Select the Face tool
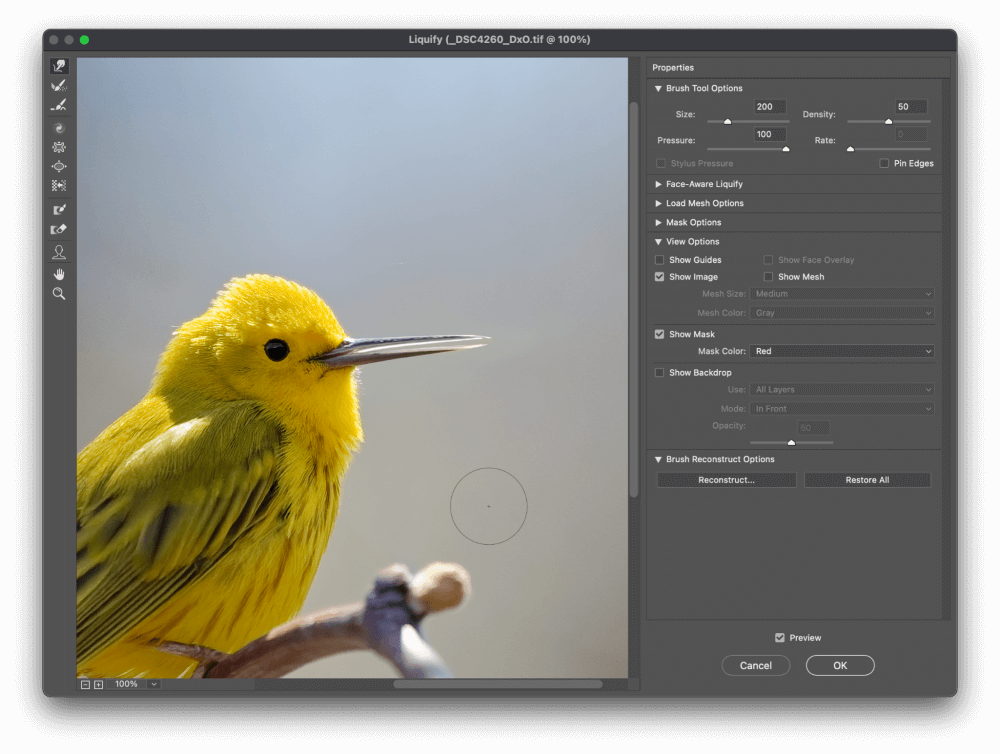This screenshot has height=754, width=1000. [59, 252]
